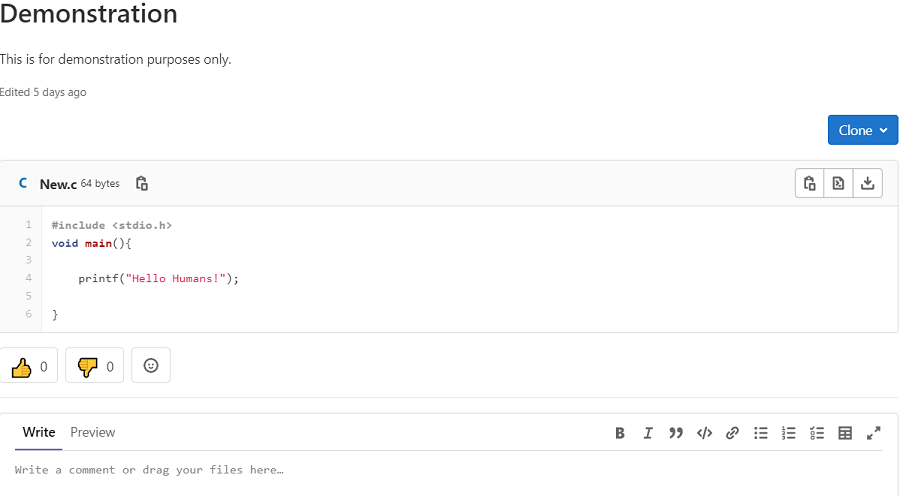
Task: Toggle thumbs down reaction
Action: point(94,367)
